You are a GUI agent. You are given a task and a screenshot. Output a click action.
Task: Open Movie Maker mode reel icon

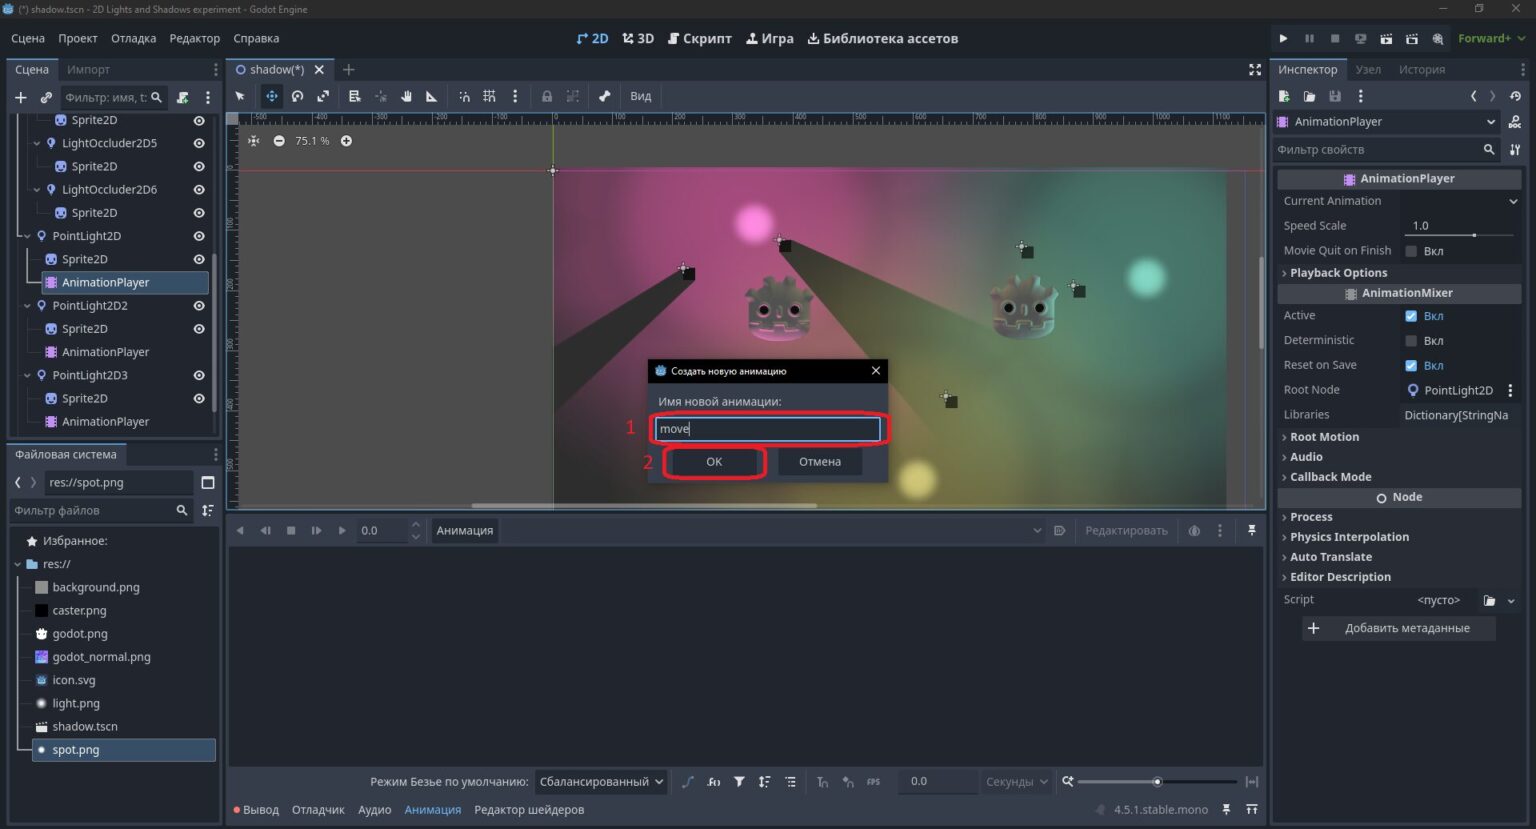[1438, 39]
